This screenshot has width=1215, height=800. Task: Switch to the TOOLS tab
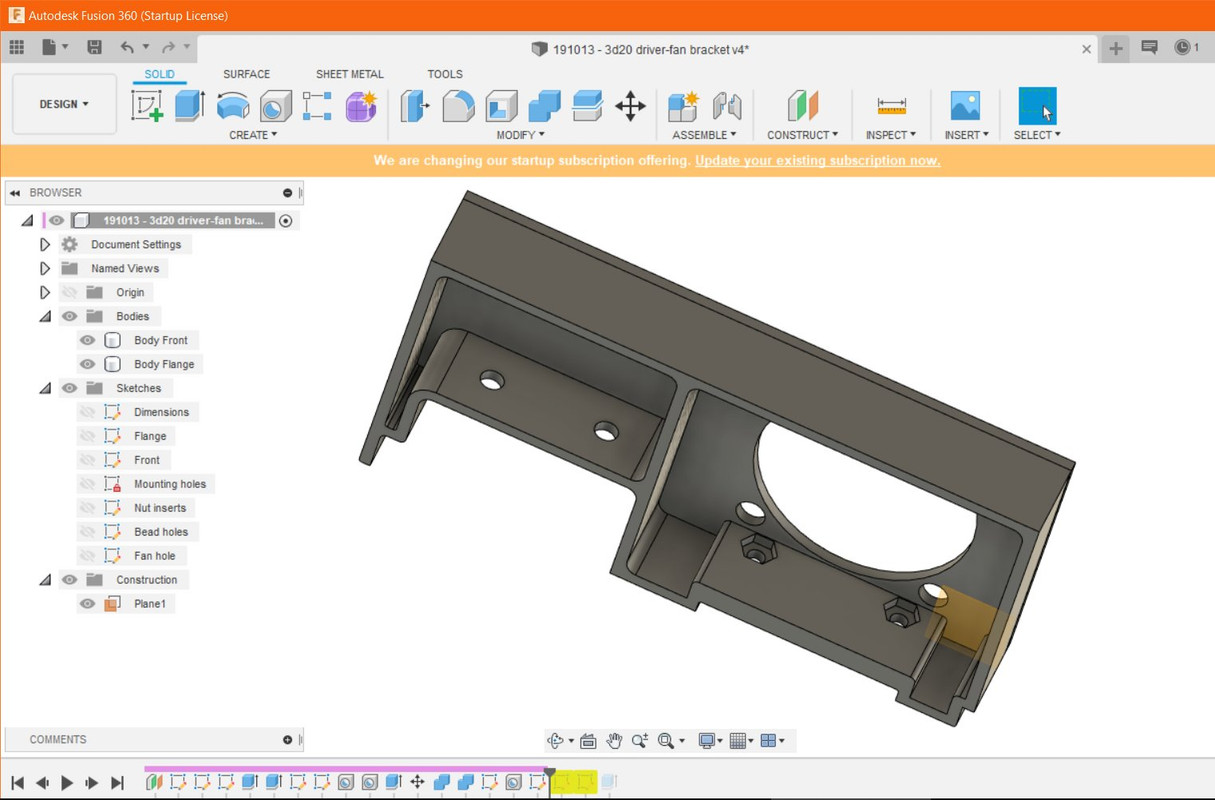(445, 74)
